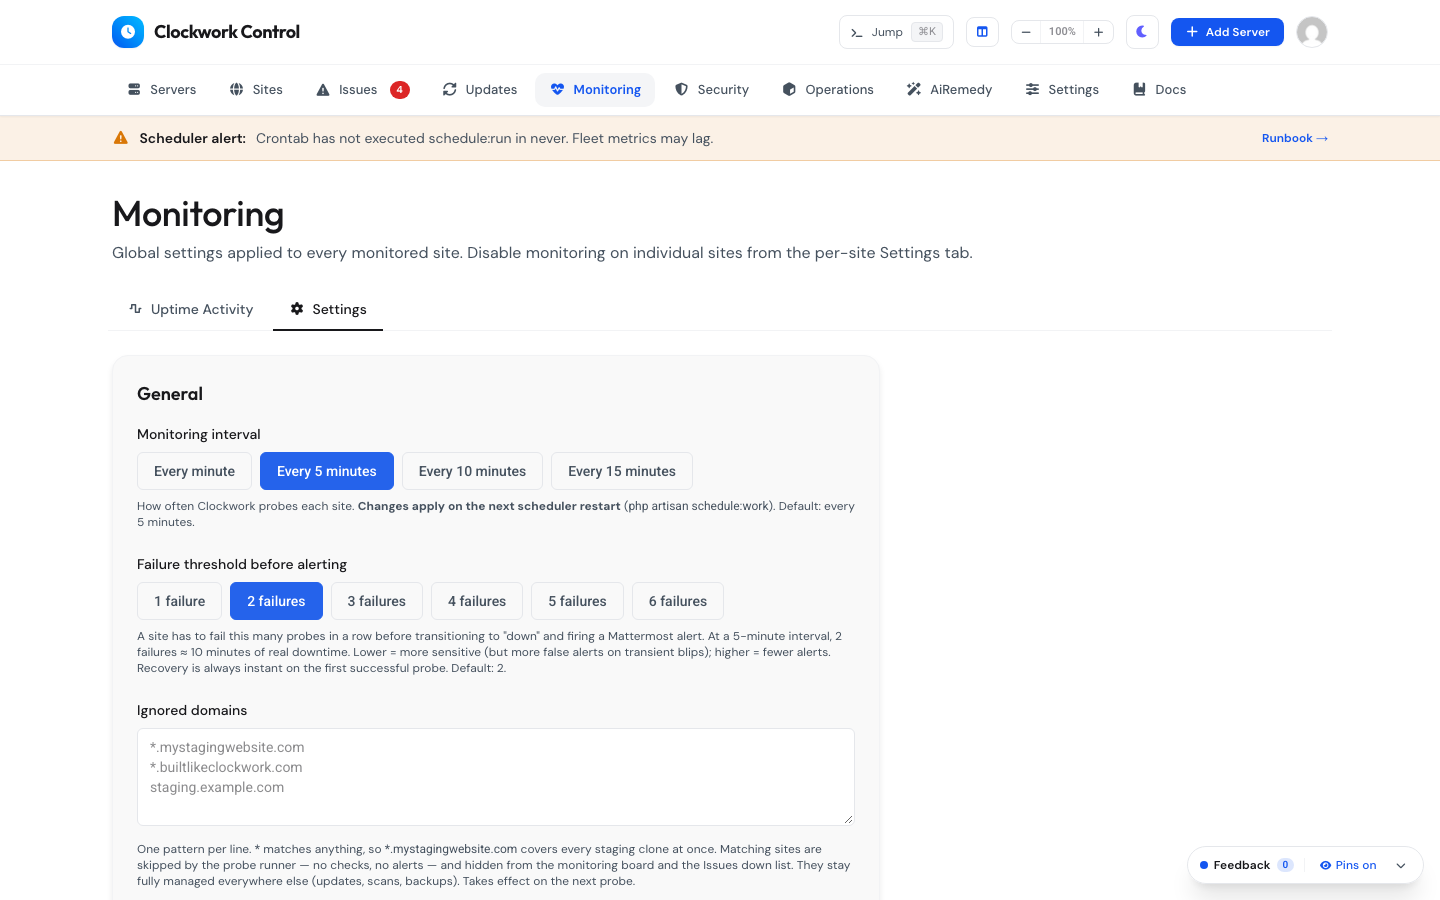Open the Jump command palette
This screenshot has height=900, width=1440.
pyautogui.click(x=896, y=32)
